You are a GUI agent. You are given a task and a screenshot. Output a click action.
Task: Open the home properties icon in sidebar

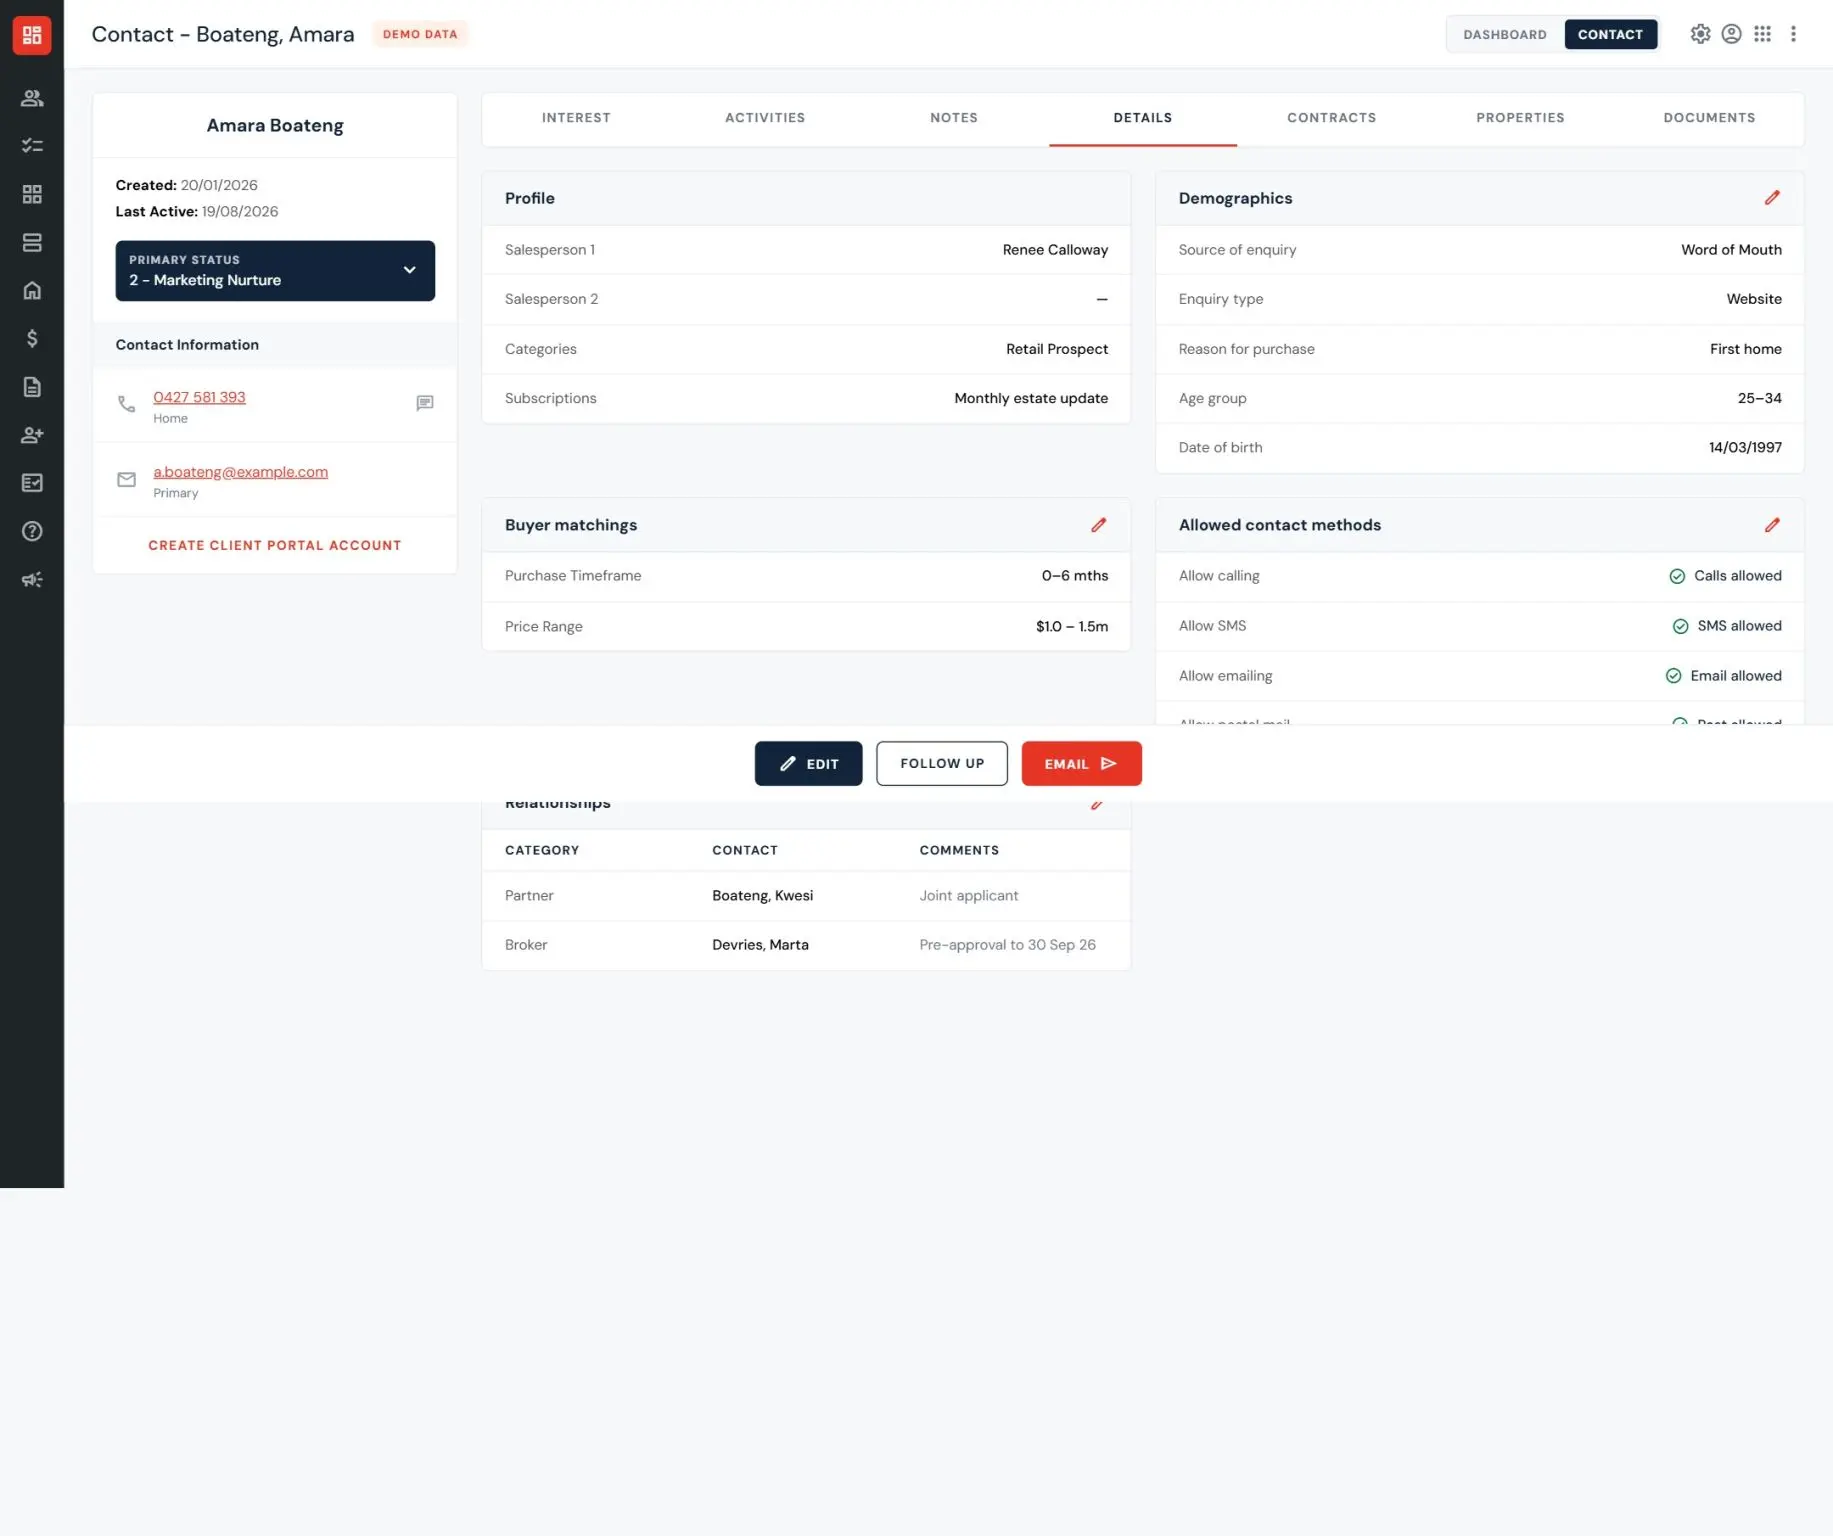point(32,290)
